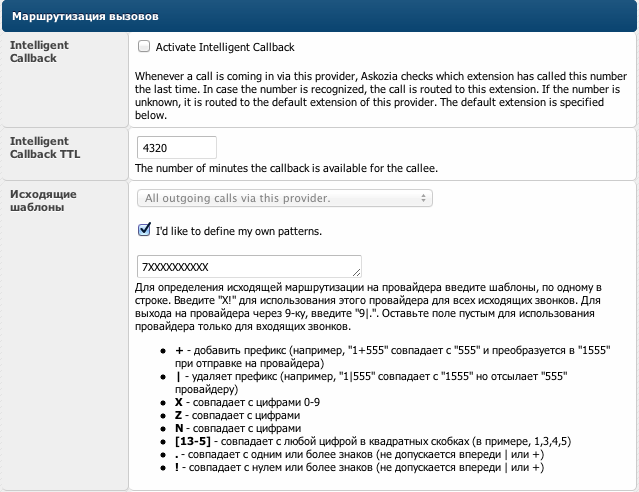The width and height of the screenshot is (639, 492).
Task: Click the "Activate Intelligent Callback" label text
Action: 224,47
